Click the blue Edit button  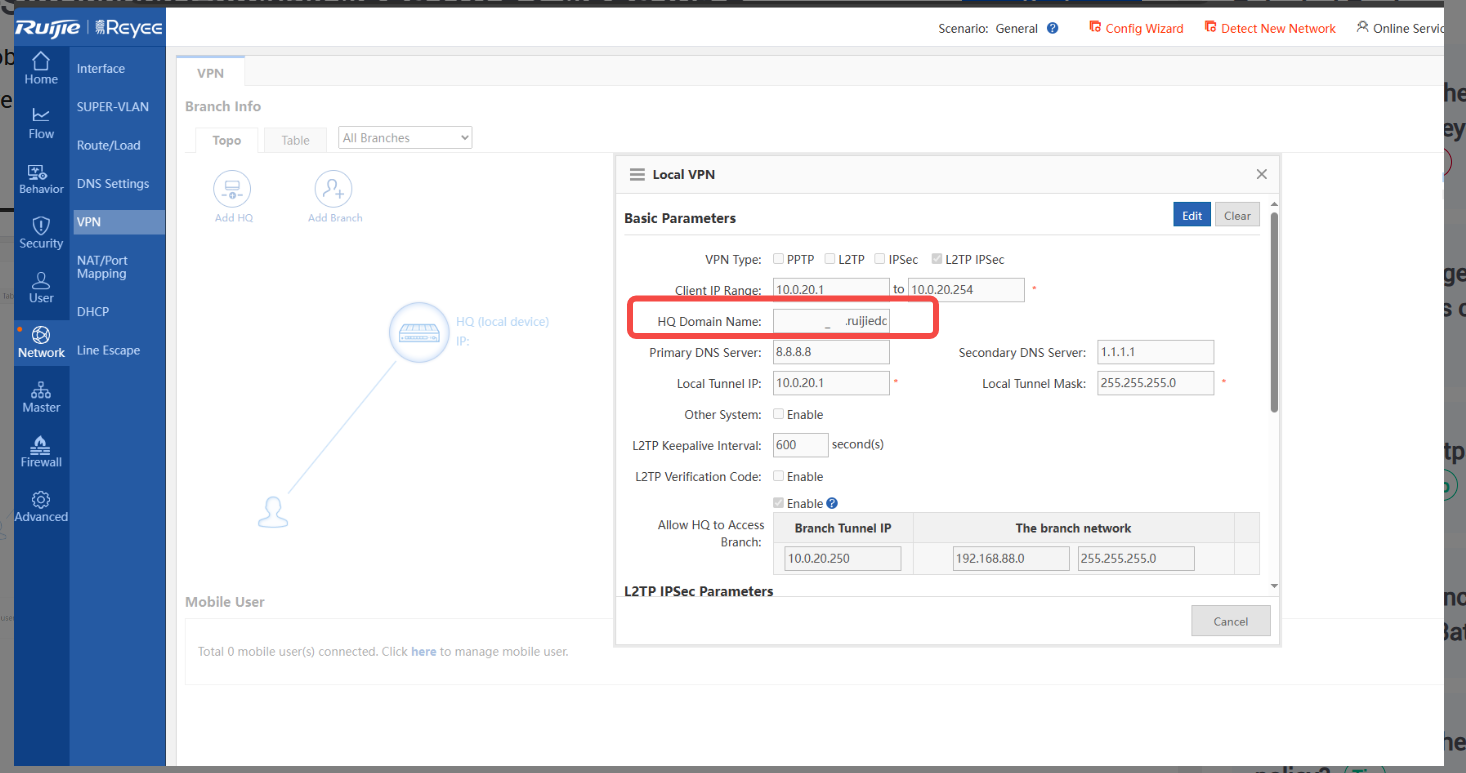(x=1191, y=215)
